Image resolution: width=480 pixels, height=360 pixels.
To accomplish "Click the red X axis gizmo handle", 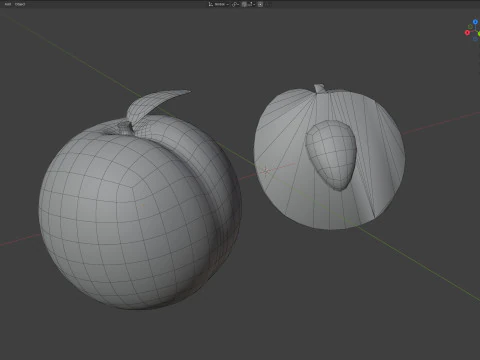I will 467,33.
